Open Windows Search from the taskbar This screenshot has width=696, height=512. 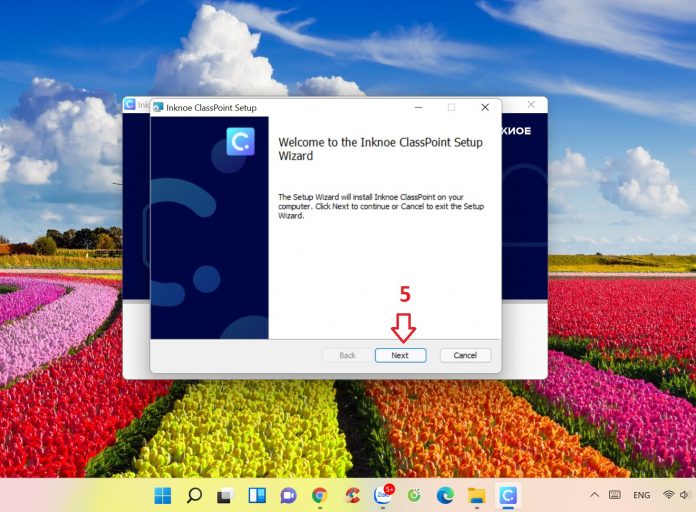[x=194, y=495]
